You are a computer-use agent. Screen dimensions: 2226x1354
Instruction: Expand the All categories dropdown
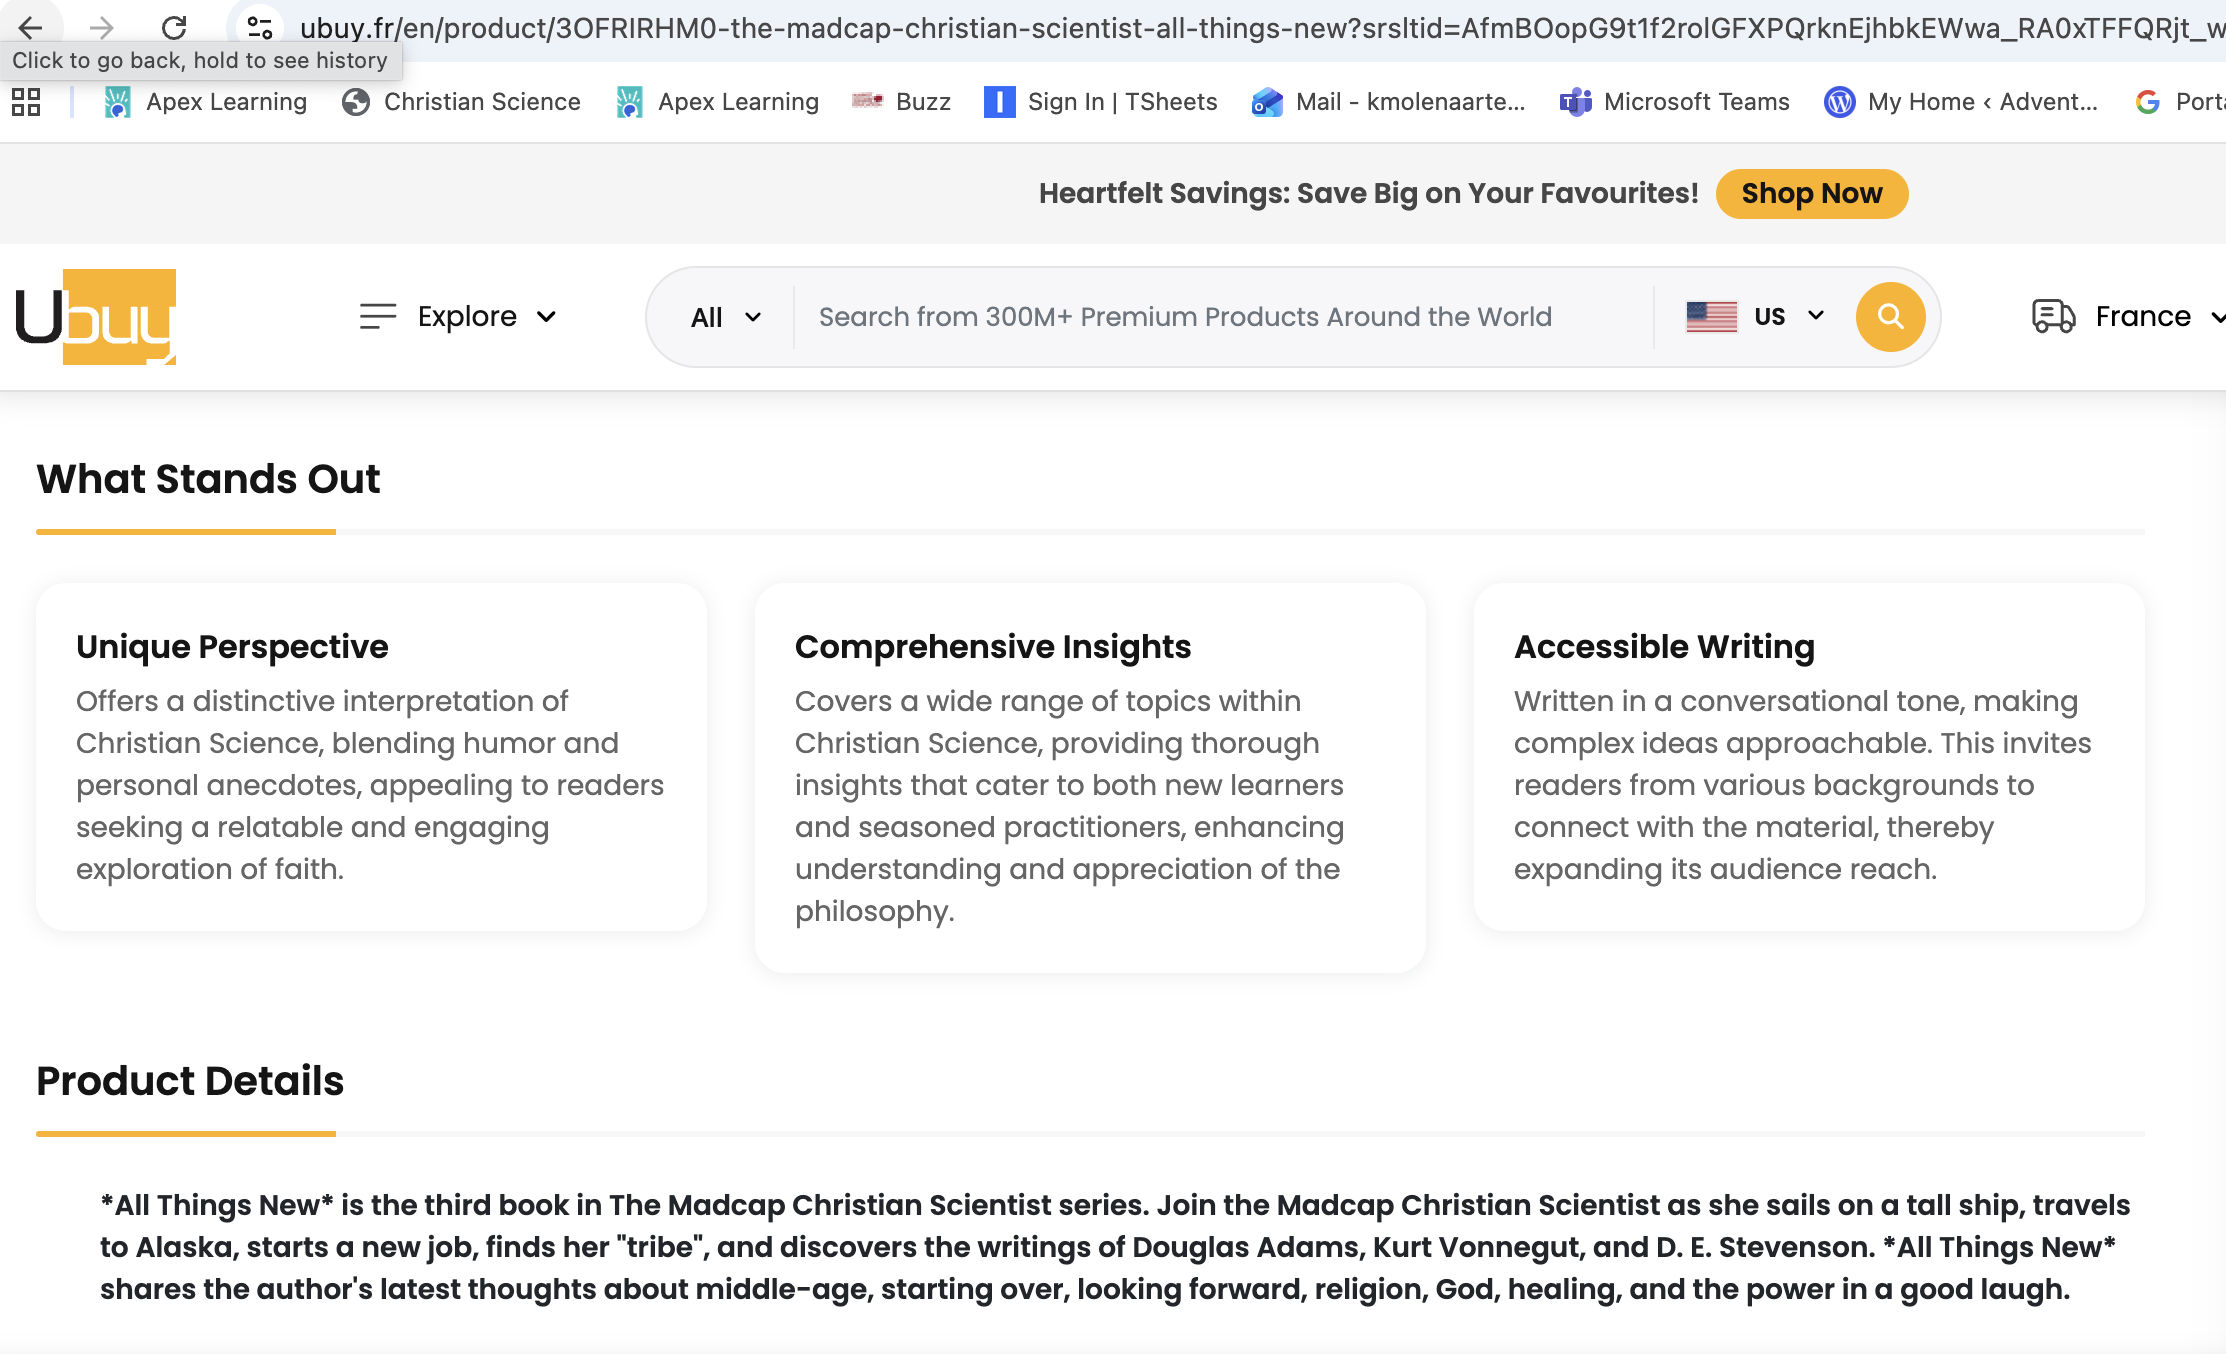(725, 317)
